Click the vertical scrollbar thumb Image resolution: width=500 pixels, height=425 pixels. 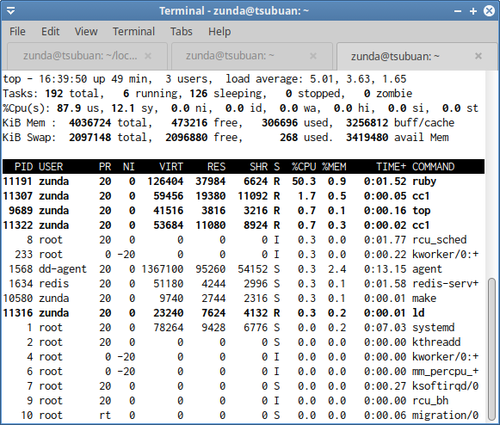(x=492, y=349)
